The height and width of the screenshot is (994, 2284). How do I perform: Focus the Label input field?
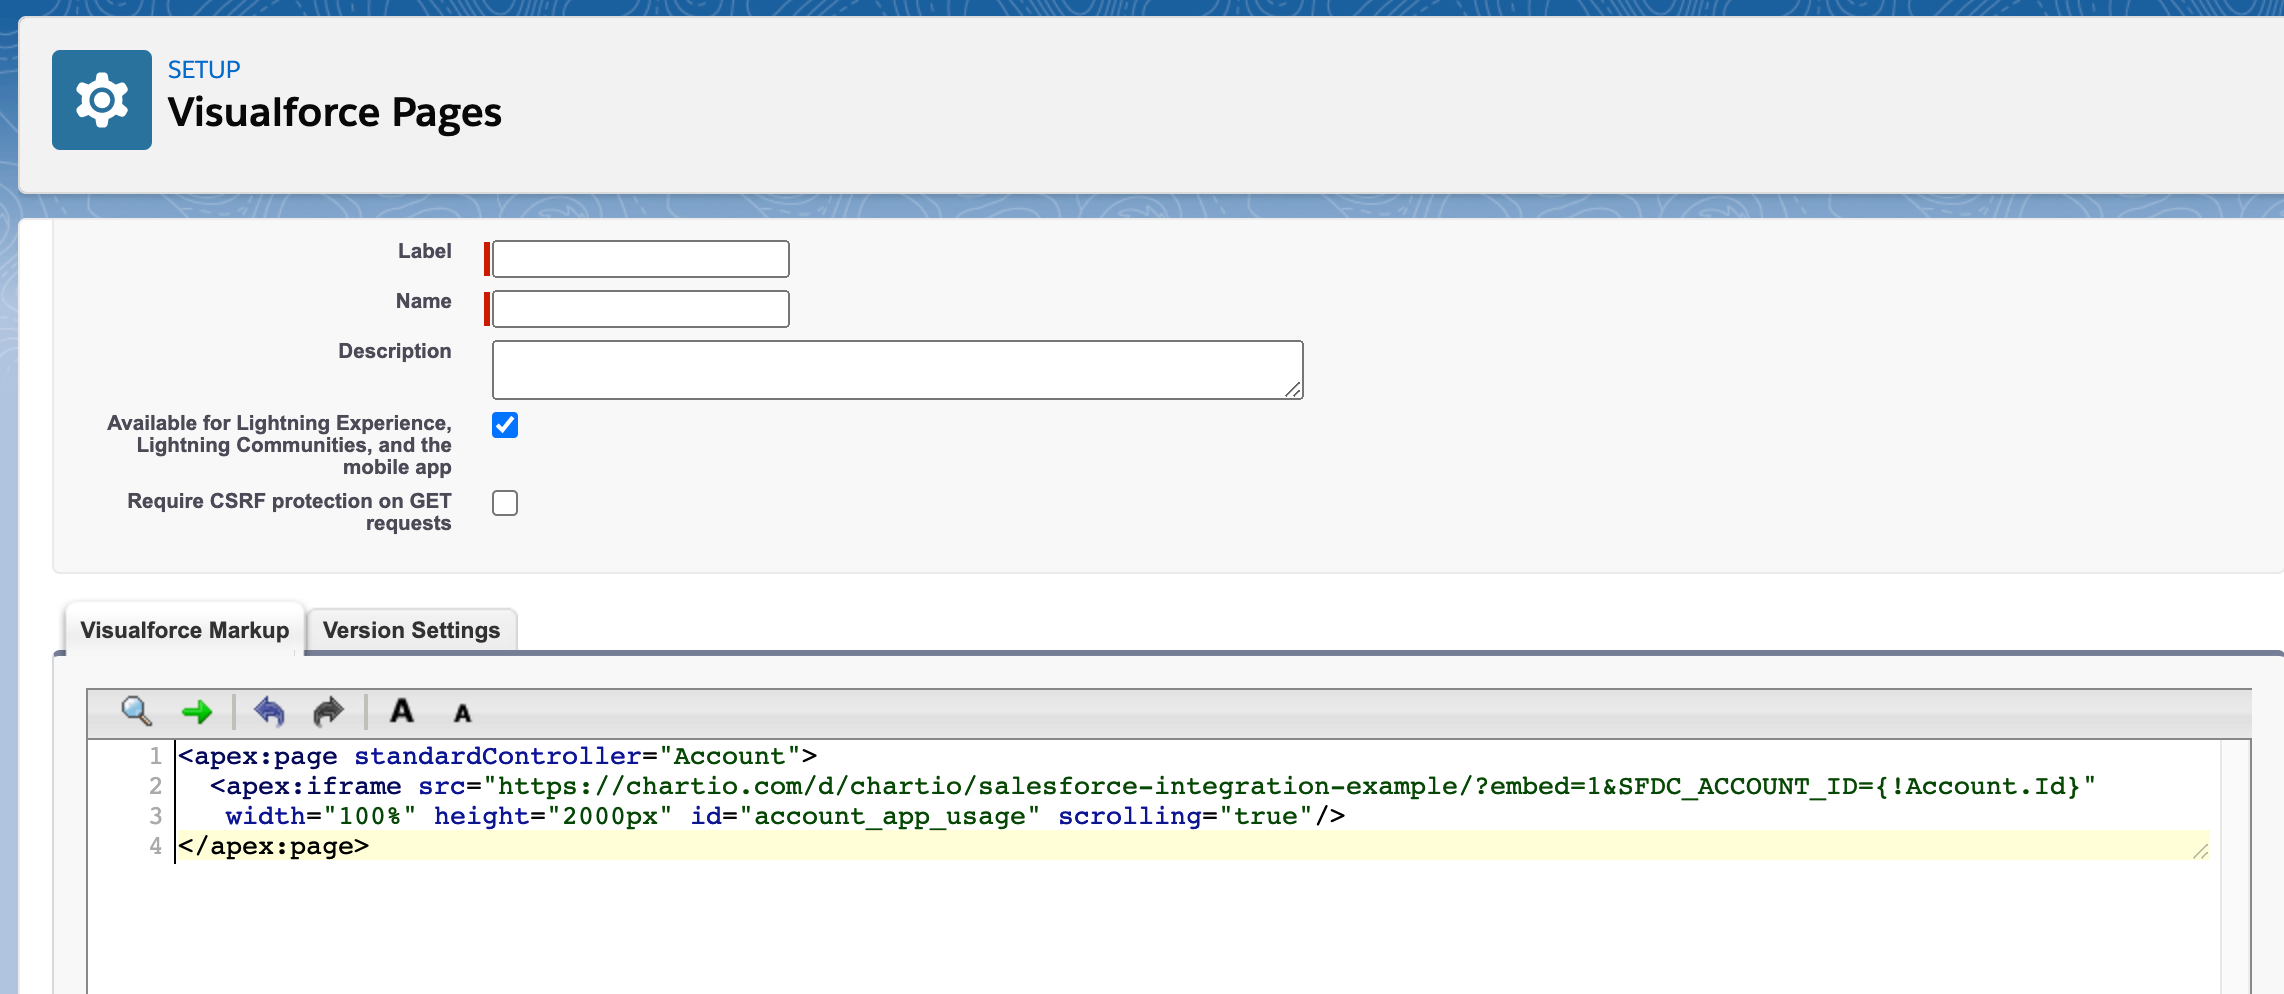click(641, 259)
